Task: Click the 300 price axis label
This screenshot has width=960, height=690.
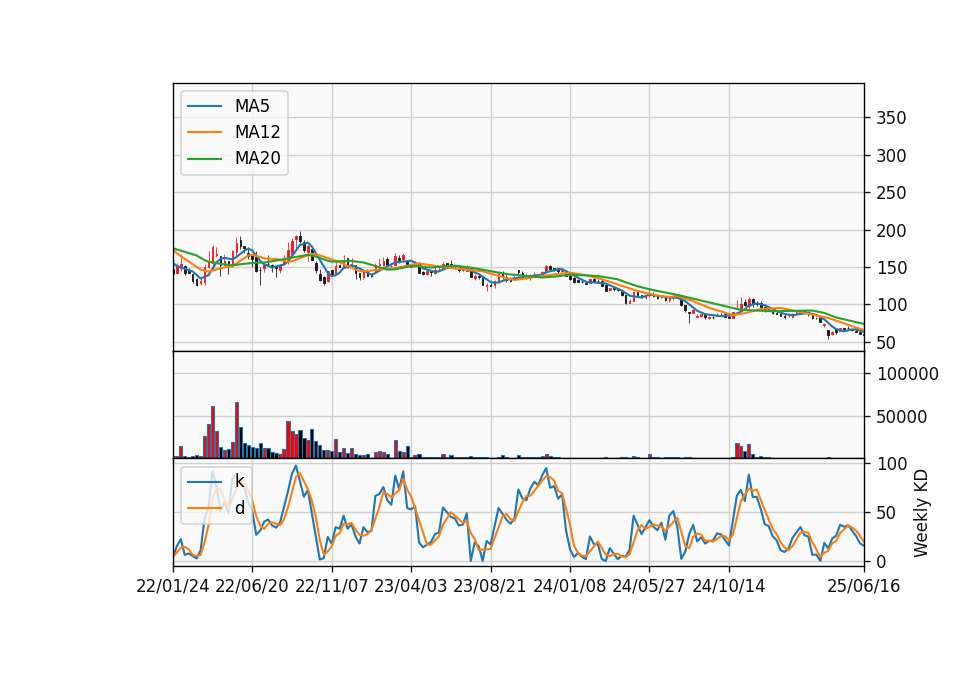Action: (x=891, y=156)
